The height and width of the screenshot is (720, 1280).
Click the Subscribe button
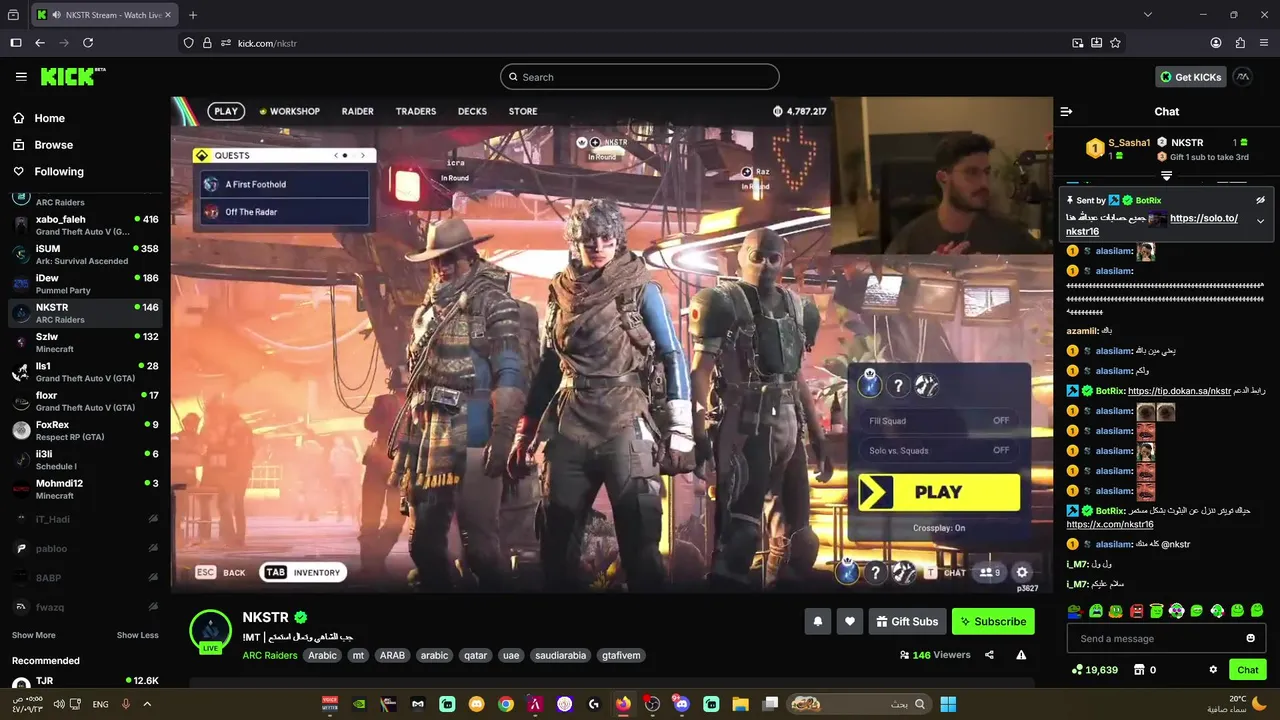pyautogui.click(x=993, y=621)
